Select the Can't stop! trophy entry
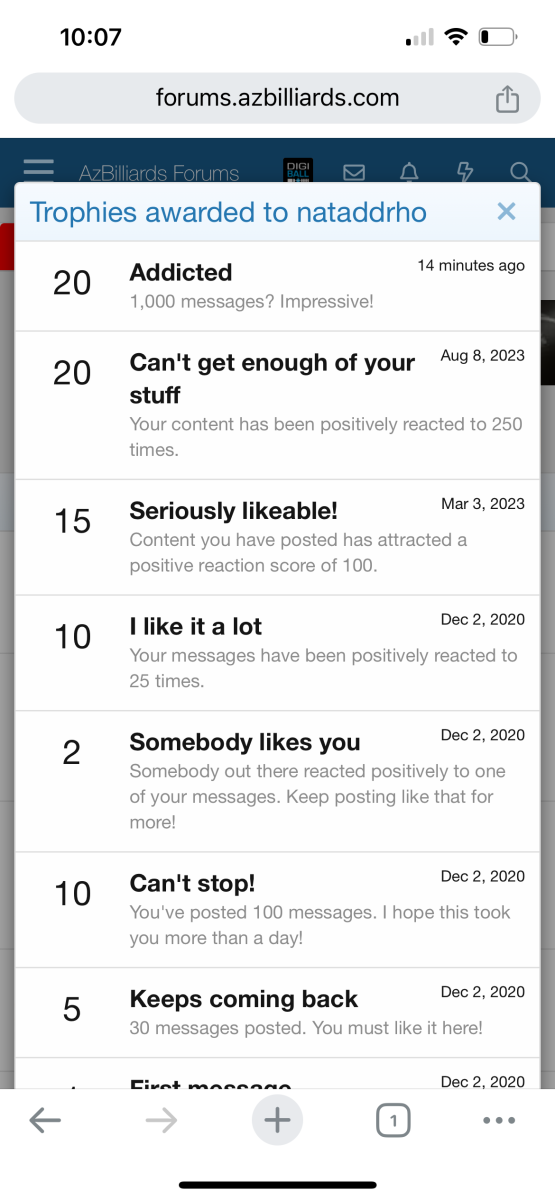Image resolution: width=555 pixels, height=1200 pixels. (x=277, y=910)
